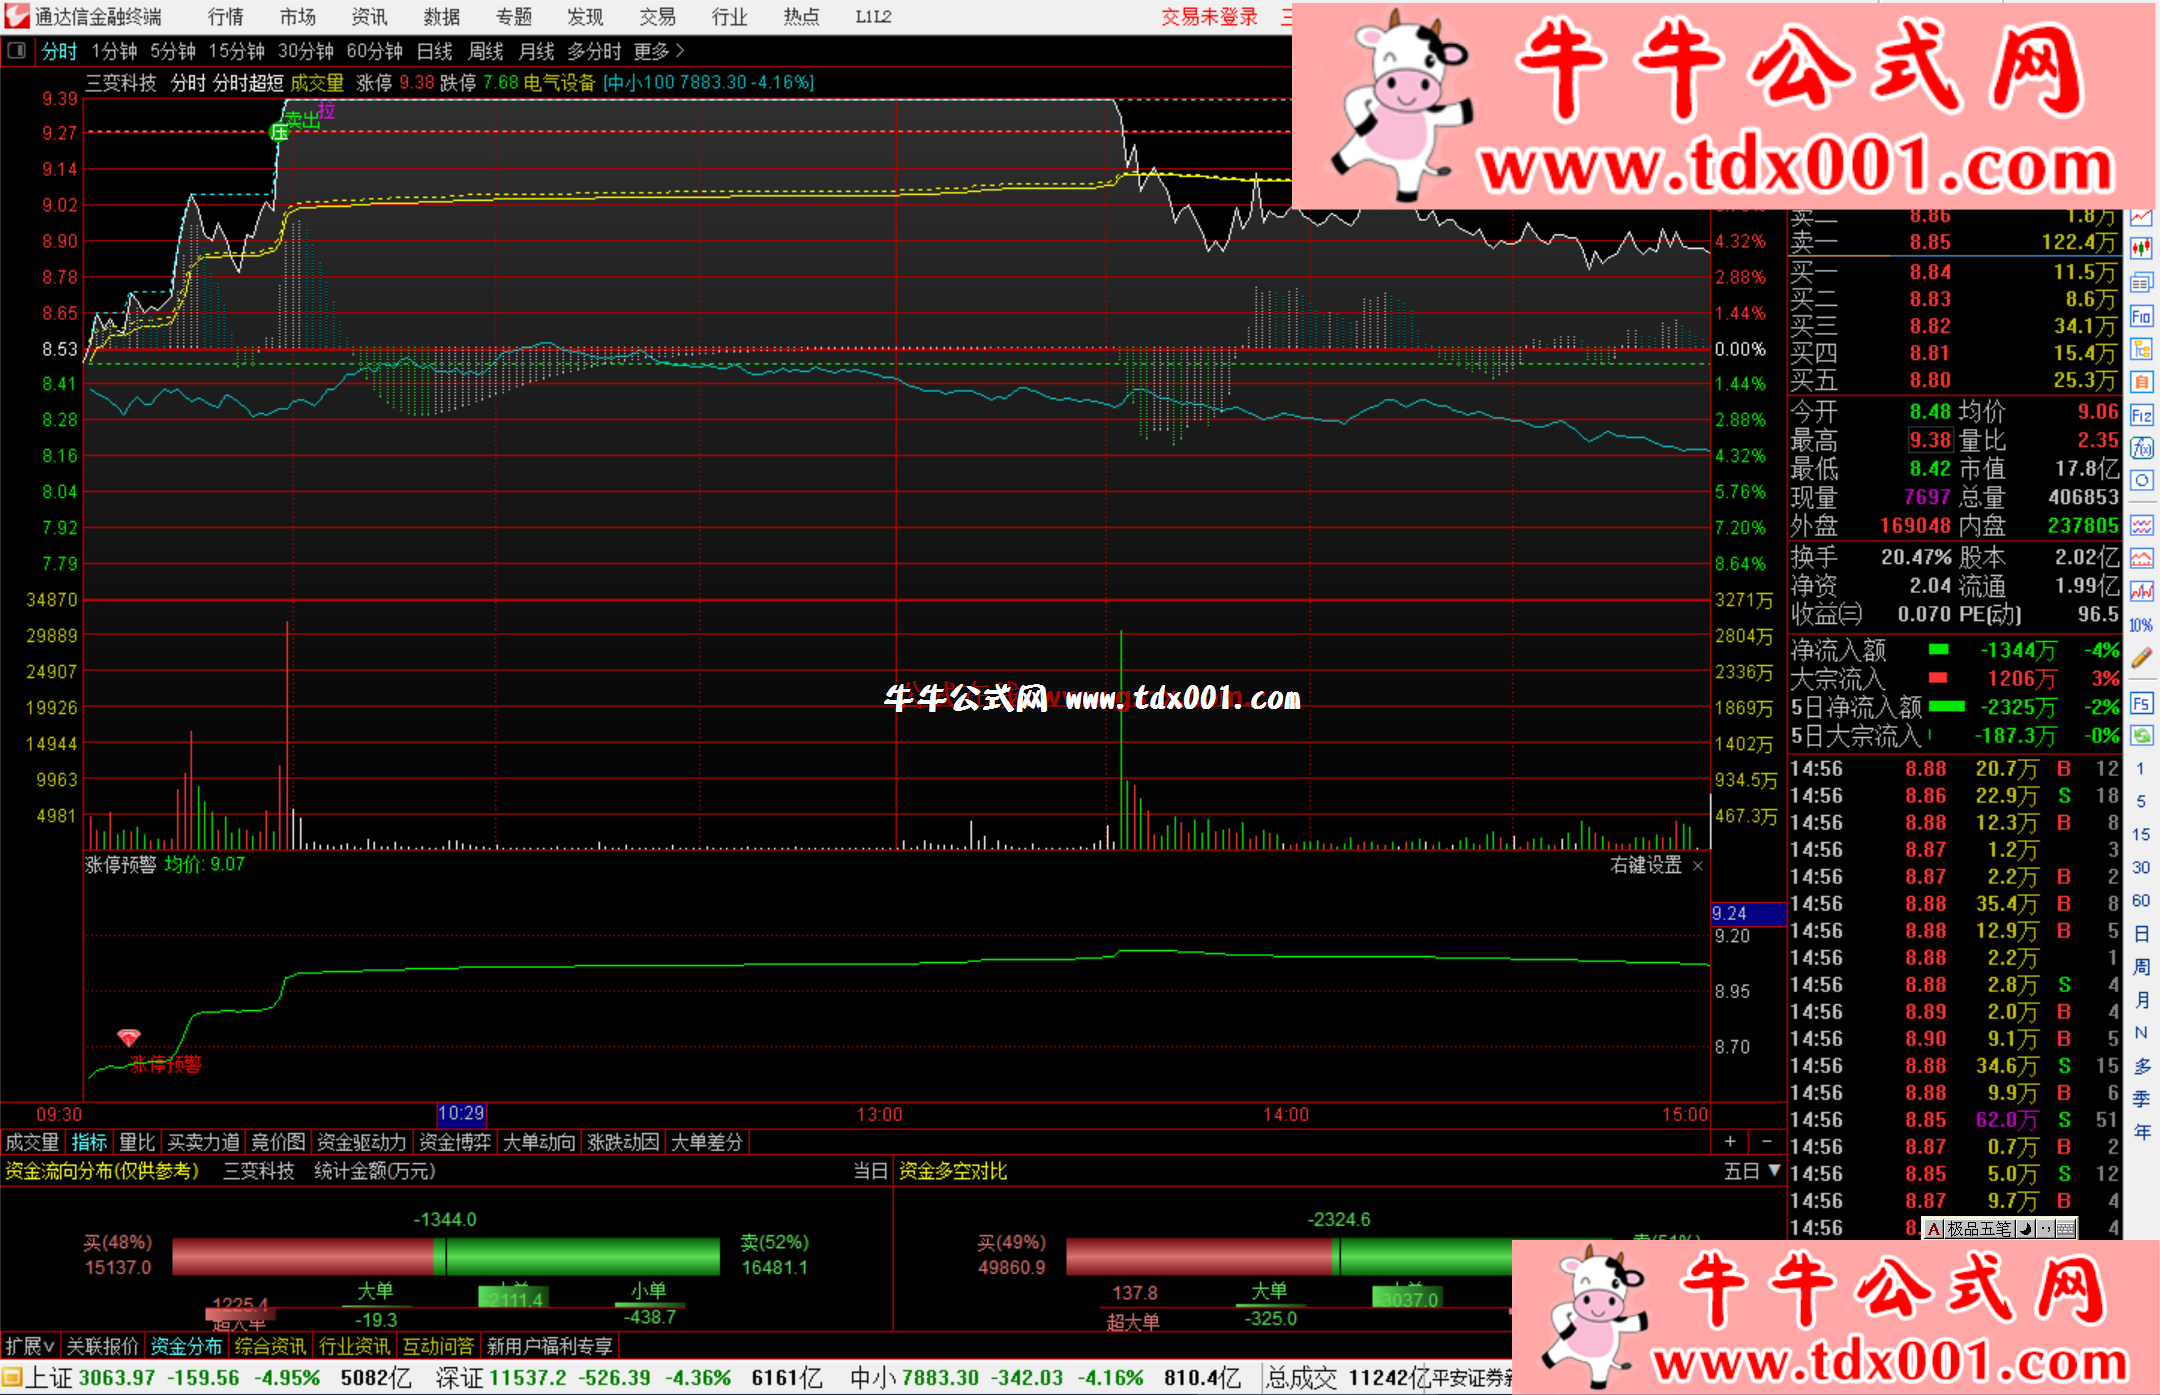Click the 交易未登录 login link
Image resolution: width=2160 pixels, height=1395 pixels.
click(x=1209, y=17)
